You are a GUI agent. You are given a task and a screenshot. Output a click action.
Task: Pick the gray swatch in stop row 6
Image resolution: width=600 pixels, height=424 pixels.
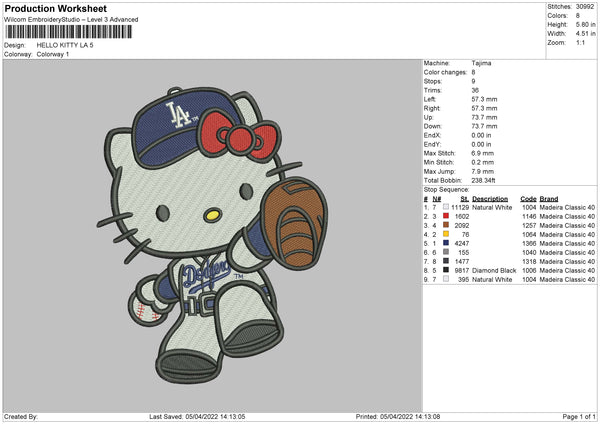[x=446, y=252]
